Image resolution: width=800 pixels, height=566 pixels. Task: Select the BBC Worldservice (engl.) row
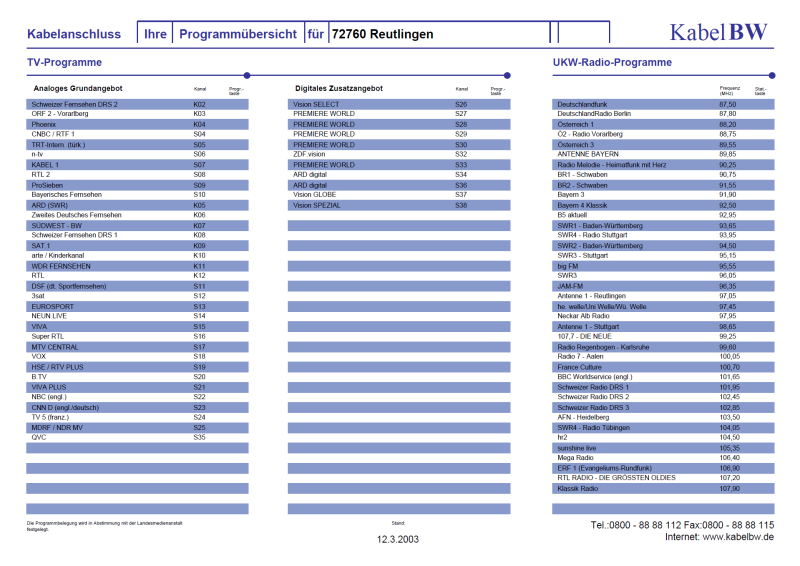[663, 377]
